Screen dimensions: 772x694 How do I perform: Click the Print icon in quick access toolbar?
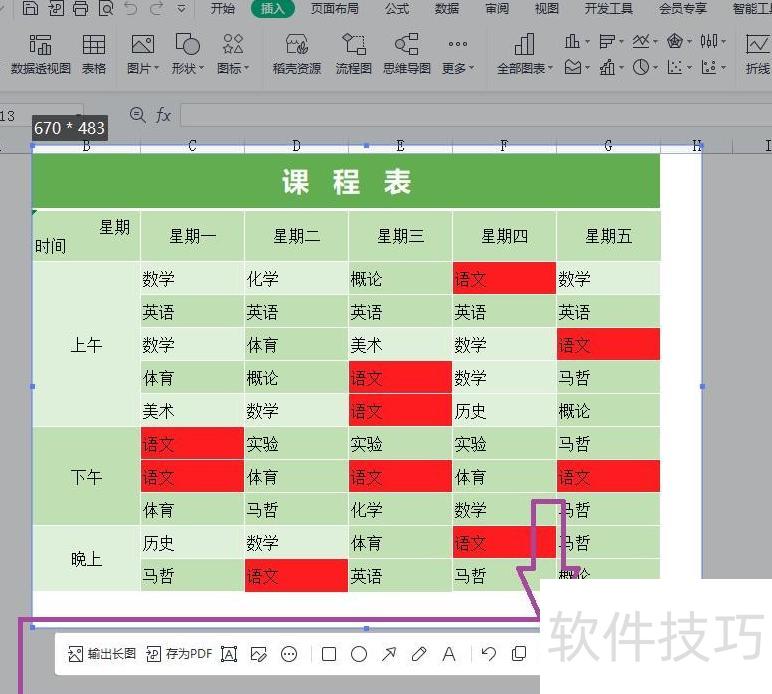80,8
